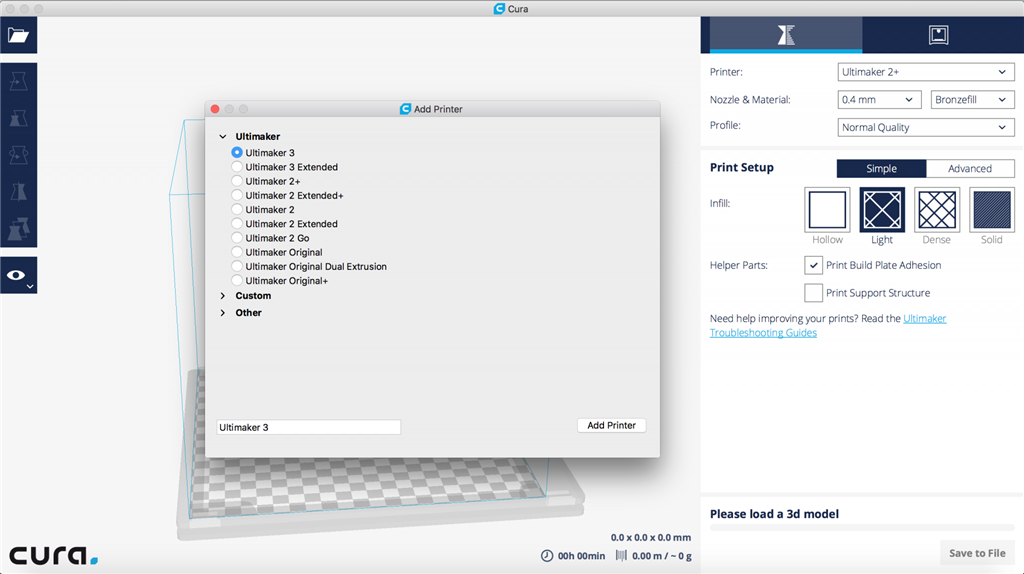The width and height of the screenshot is (1024, 574).
Task: Select the Dense infill icon
Action: point(937,210)
